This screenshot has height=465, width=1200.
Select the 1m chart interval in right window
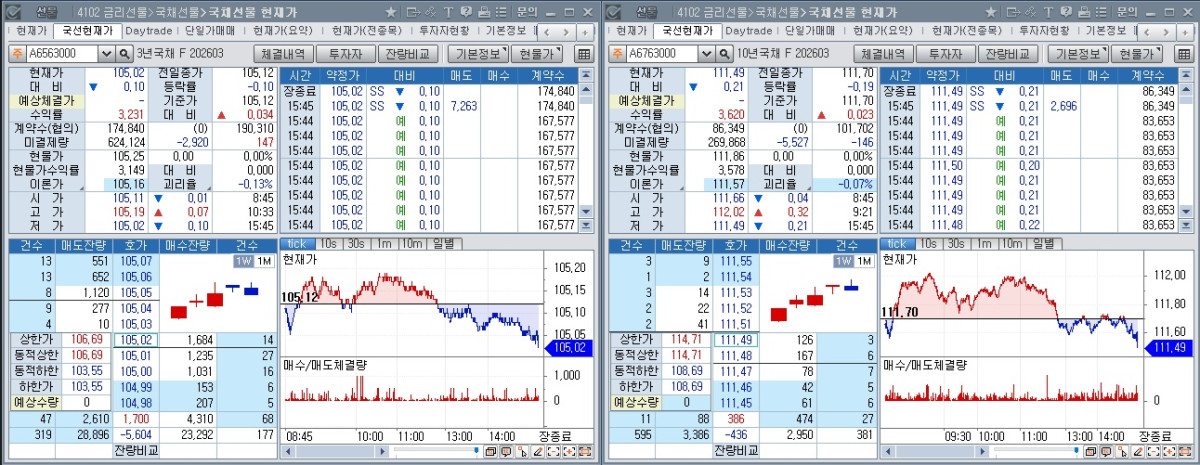pyautogui.click(x=985, y=243)
